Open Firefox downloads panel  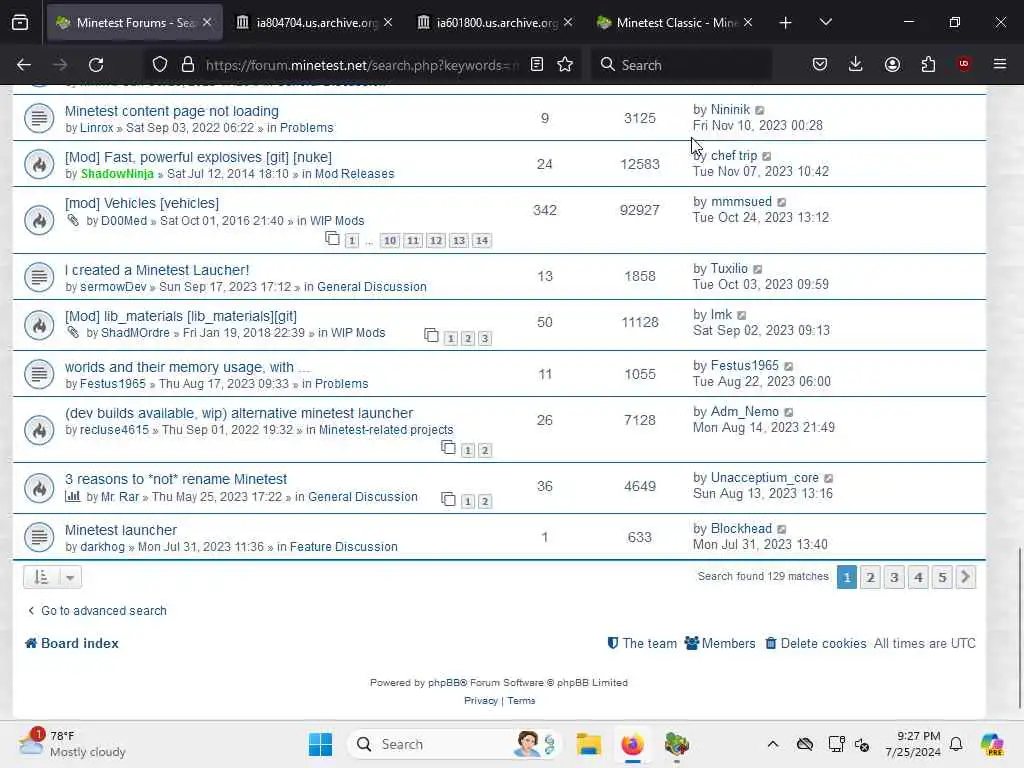point(856,65)
